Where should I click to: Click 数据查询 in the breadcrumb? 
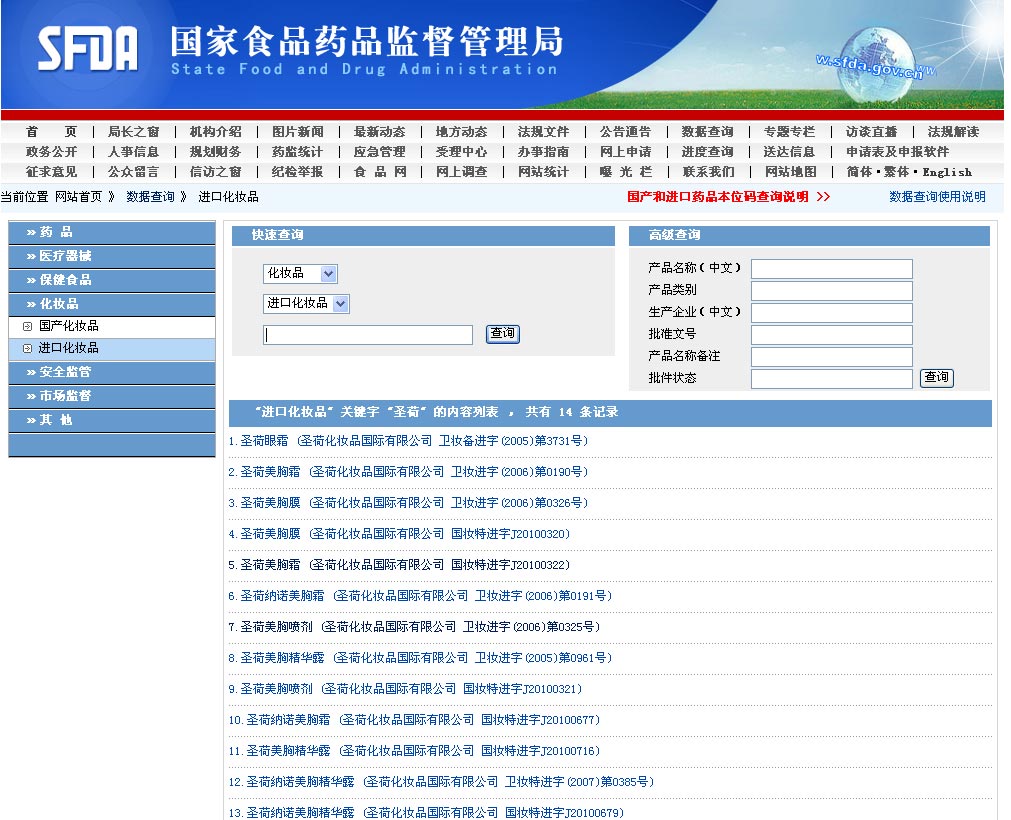point(150,197)
